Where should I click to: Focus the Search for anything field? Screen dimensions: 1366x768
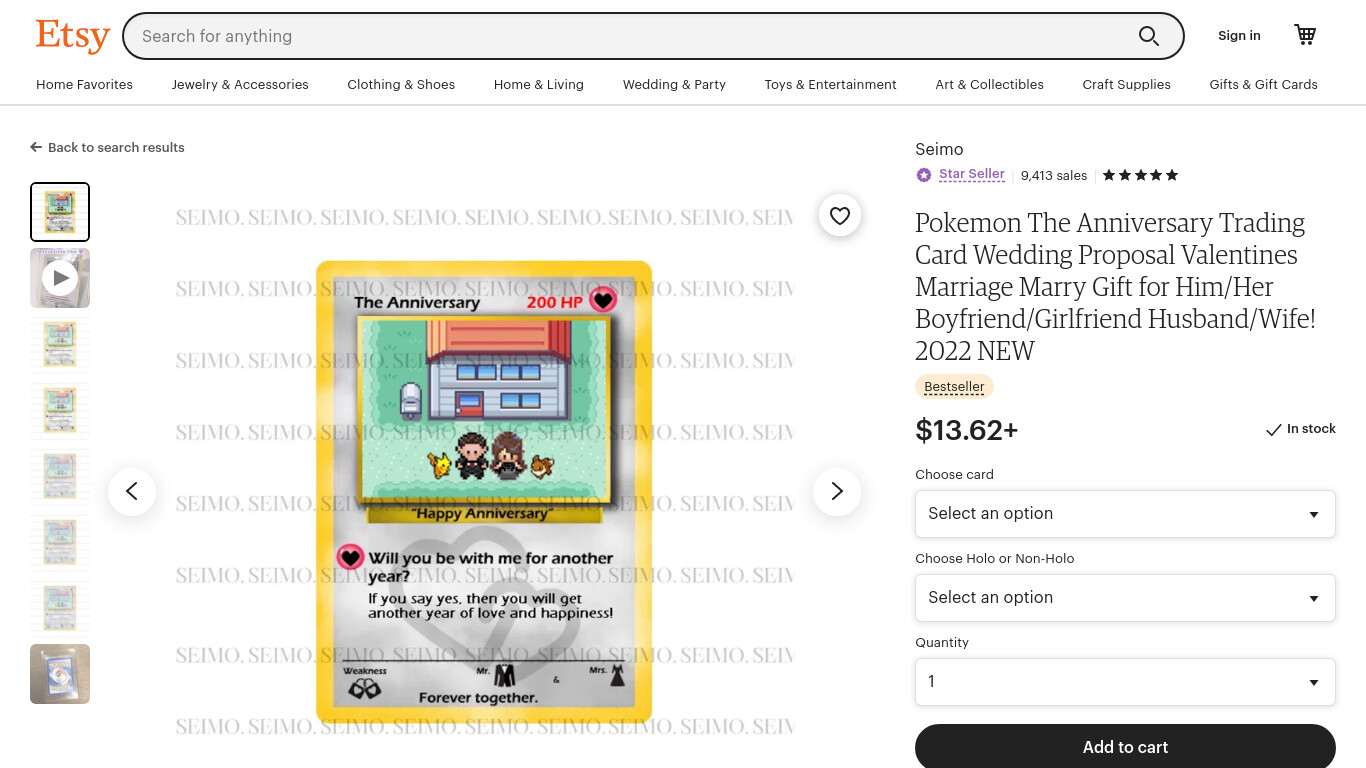[x=630, y=36]
